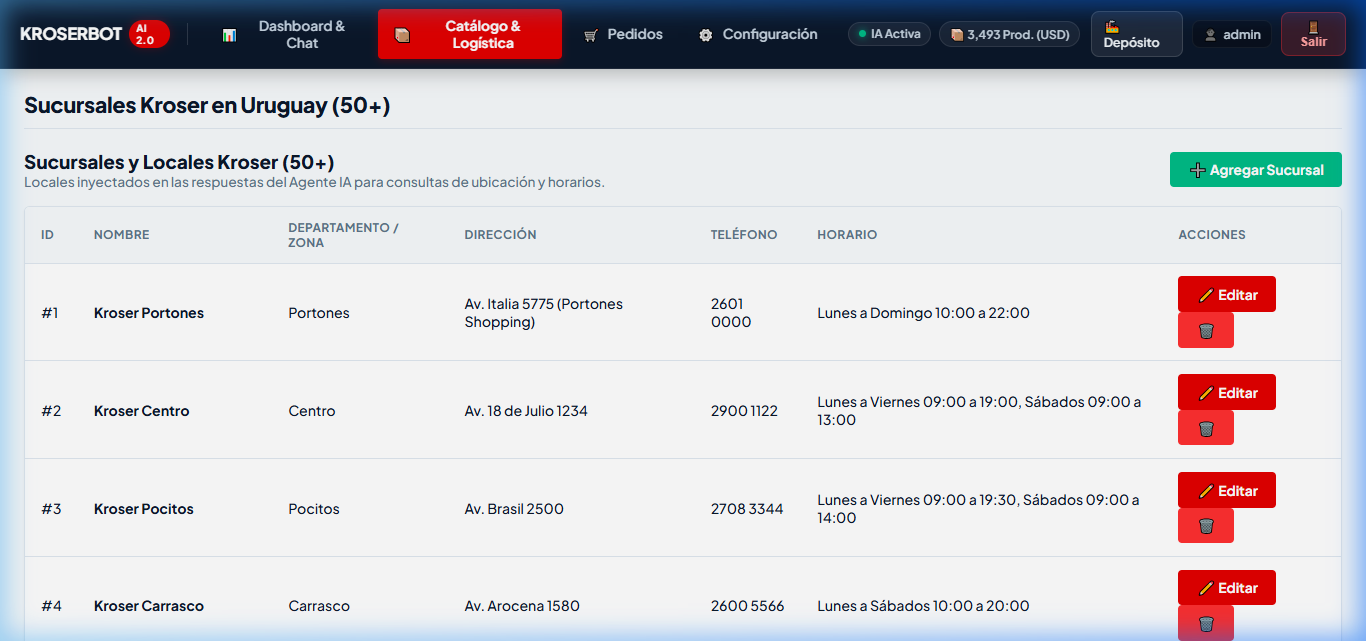Edit the Kroser Centro branch
This screenshot has height=641, width=1366.
pyautogui.click(x=1227, y=392)
